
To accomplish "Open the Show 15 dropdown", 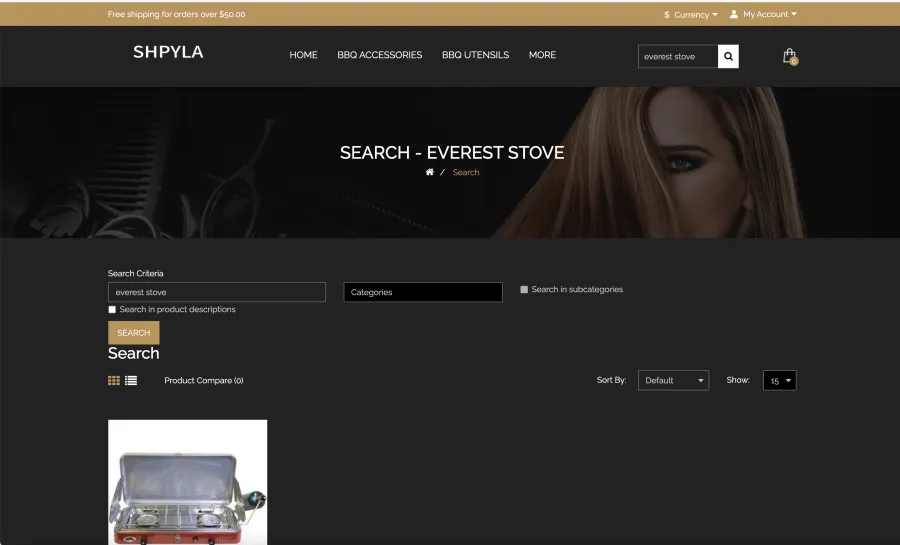I will pyautogui.click(x=779, y=380).
